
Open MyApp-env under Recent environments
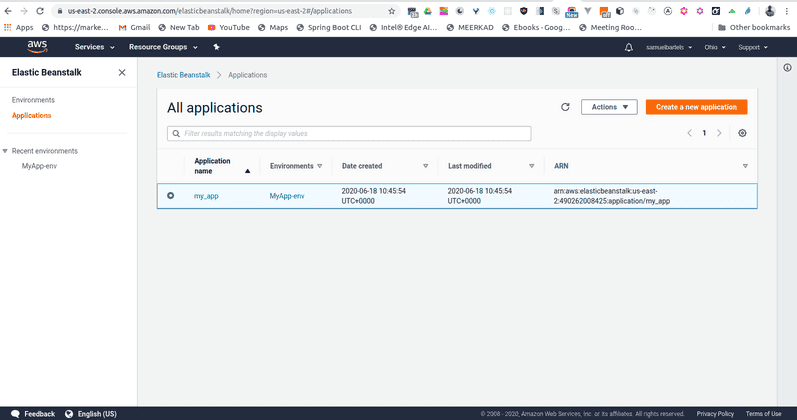point(39,166)
